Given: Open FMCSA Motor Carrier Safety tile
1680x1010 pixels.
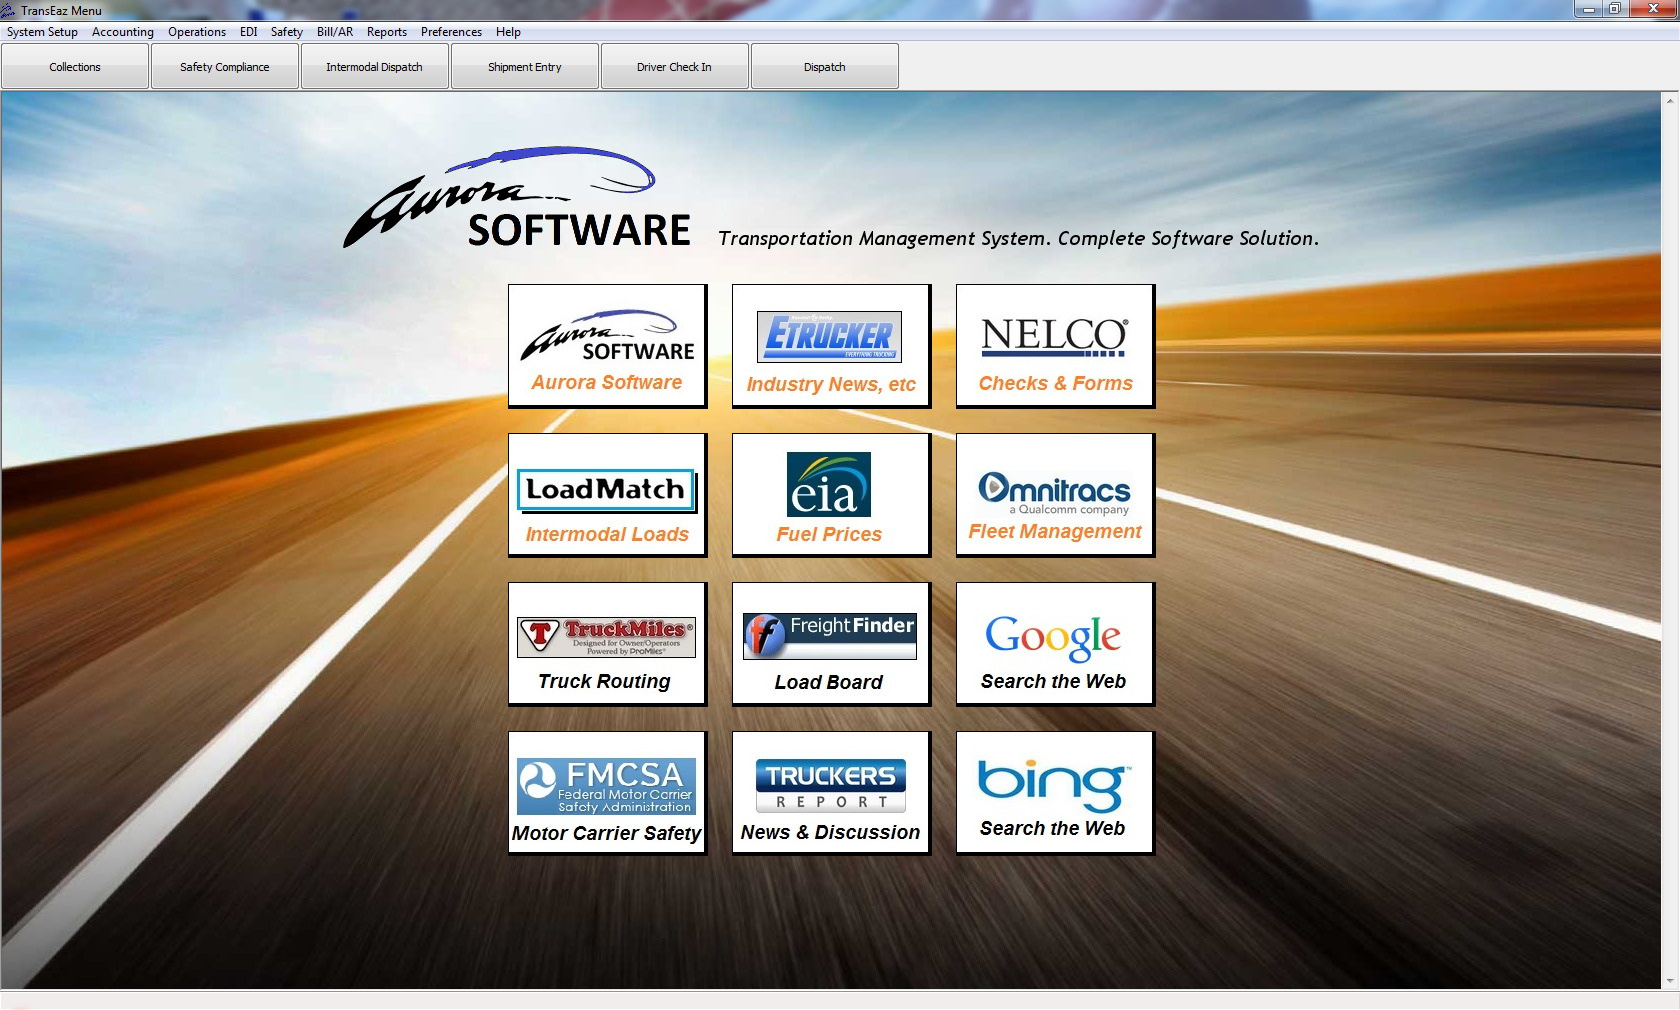Looking at the screenshot, I should tap(607, 793).
